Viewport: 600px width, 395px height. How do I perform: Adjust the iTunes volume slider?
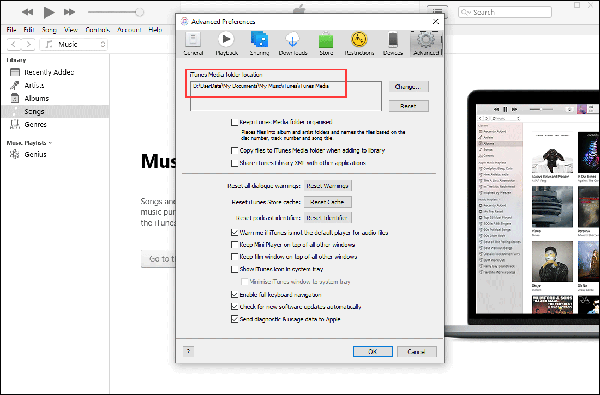point(116,12)
